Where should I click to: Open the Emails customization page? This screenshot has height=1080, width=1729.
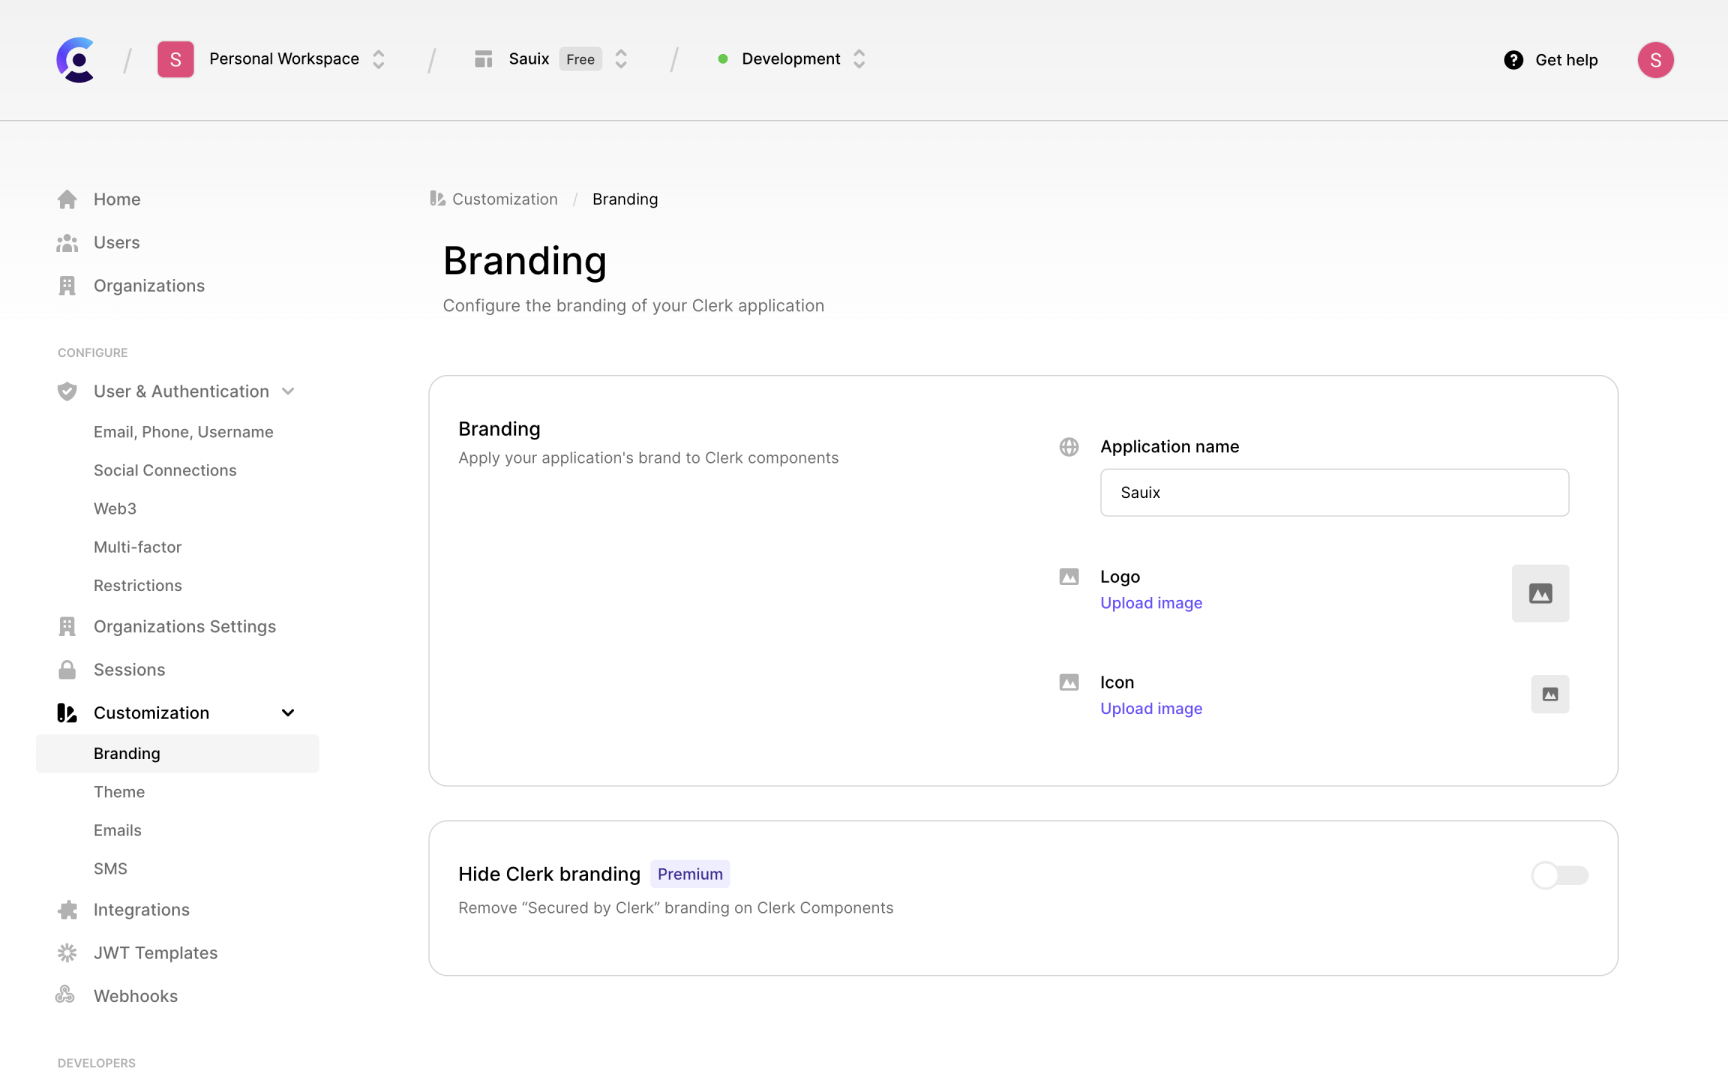click(x=117, y=830)
